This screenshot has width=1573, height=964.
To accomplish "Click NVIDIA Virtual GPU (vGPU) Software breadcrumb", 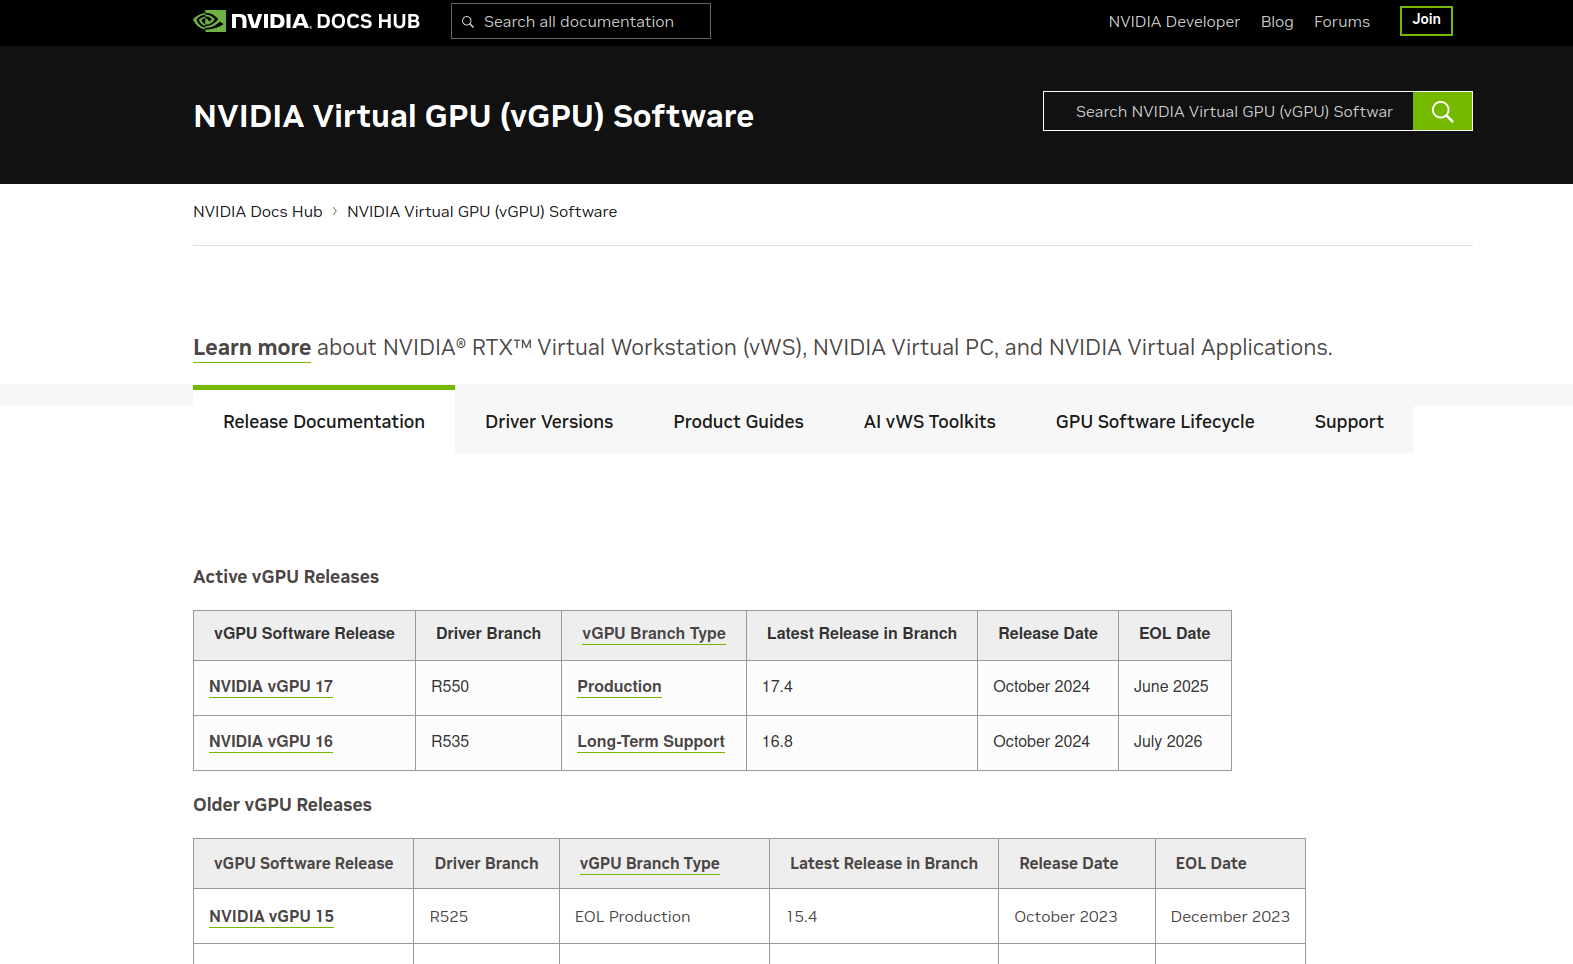I will [482, 212].
